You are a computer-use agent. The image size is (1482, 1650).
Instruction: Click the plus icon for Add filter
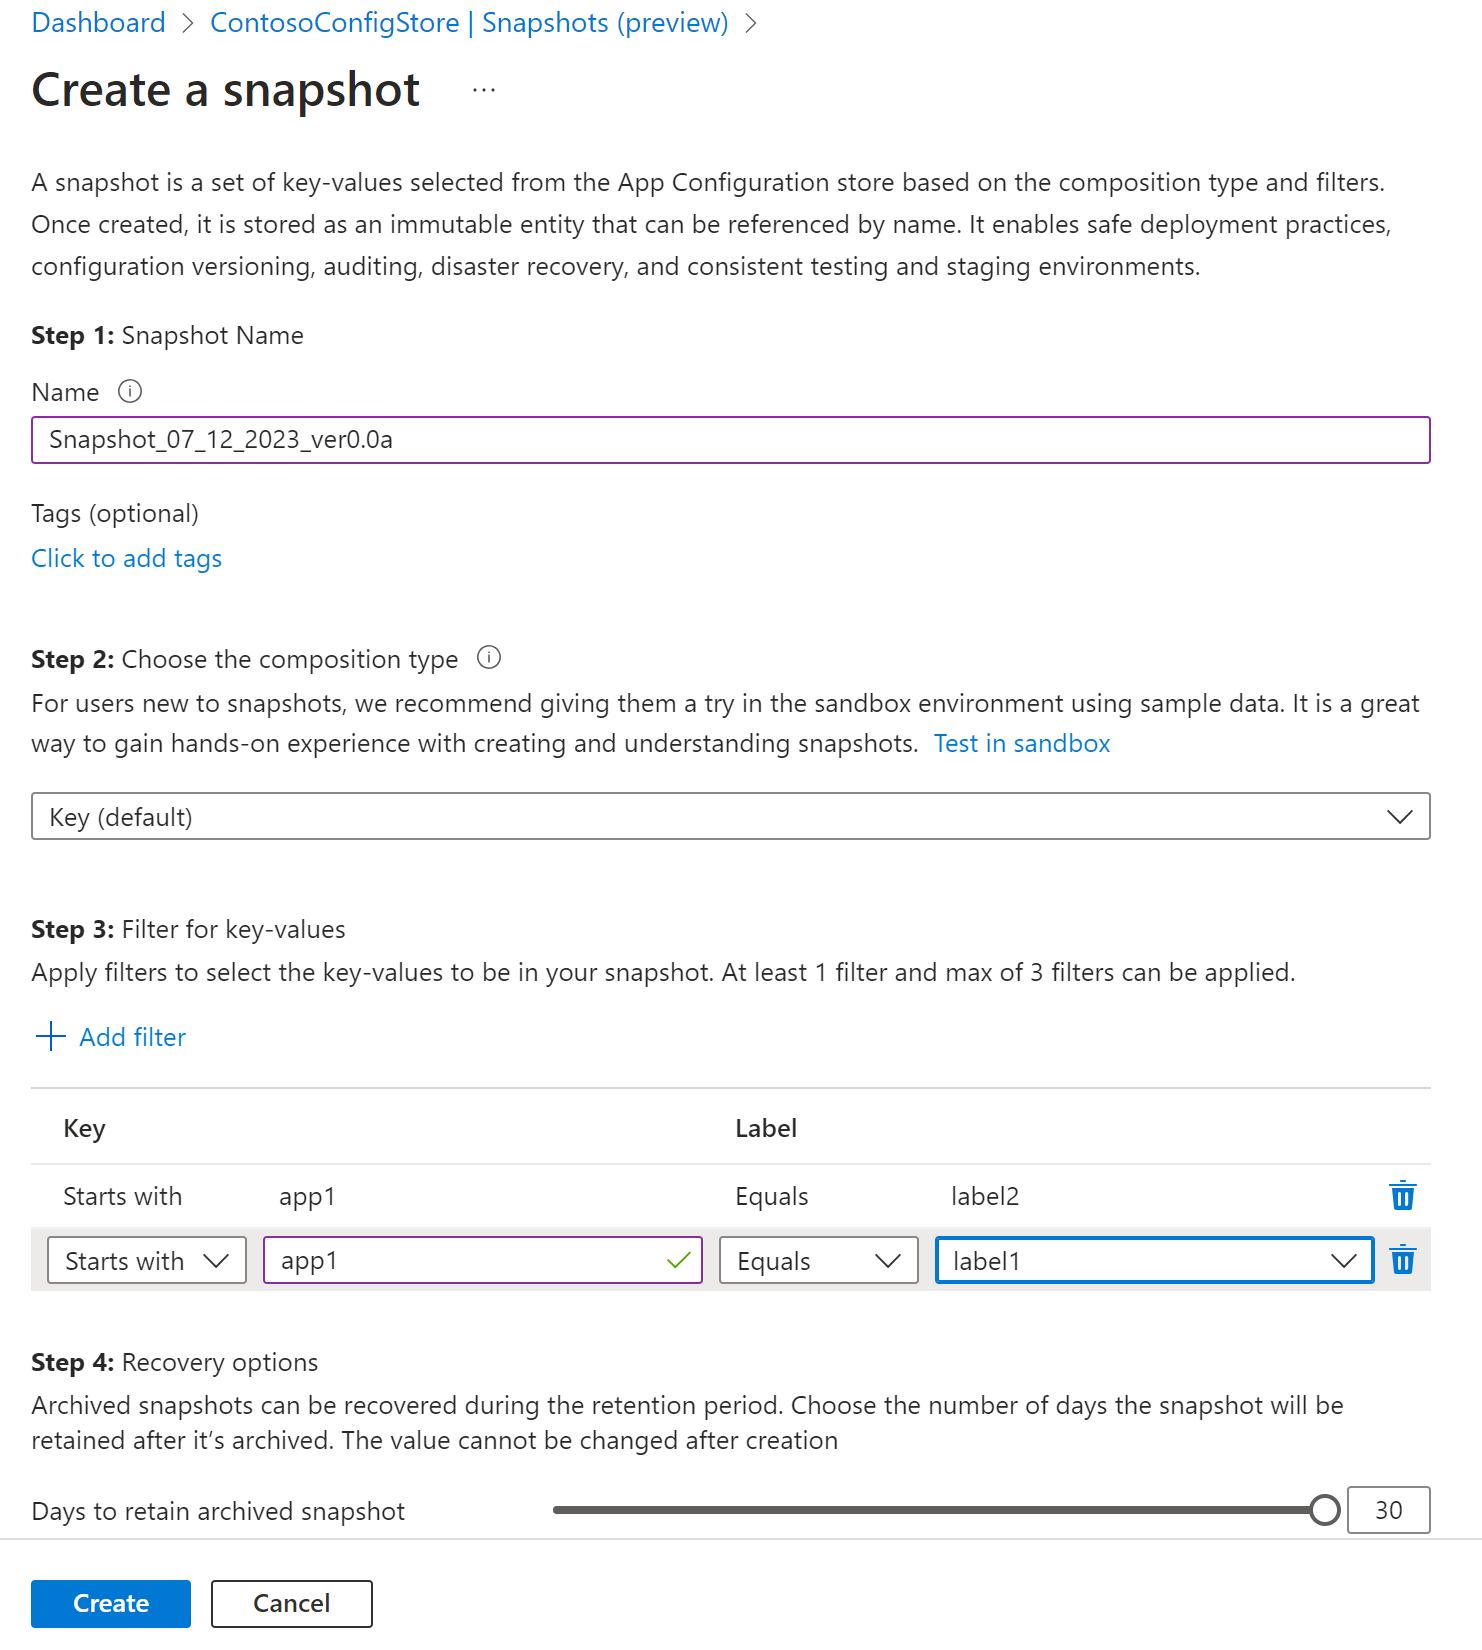(50, 1037)
